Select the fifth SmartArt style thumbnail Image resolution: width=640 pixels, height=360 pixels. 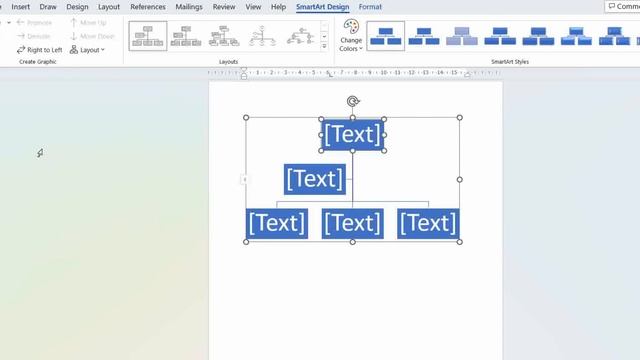pyautogui.click(x=538, y=36)
